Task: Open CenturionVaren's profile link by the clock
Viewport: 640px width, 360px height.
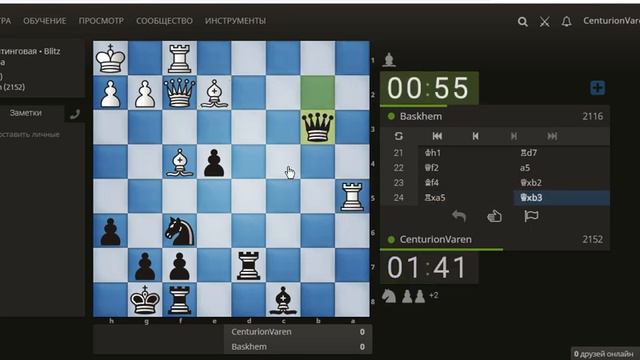Action: click(x=436, y=239)
